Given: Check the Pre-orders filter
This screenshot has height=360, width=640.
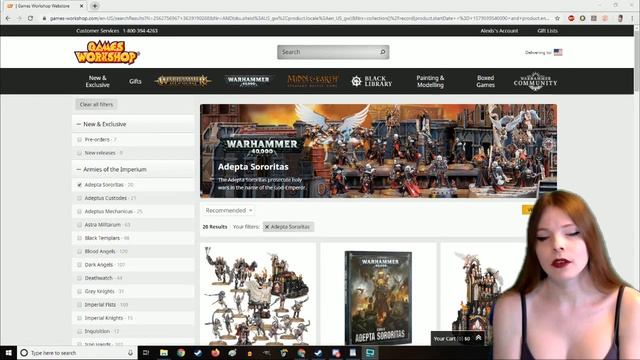Looking at the screenshot, I should [79, 140].
